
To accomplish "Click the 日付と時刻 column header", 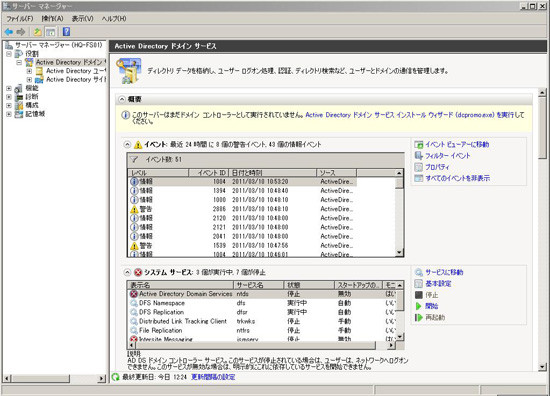I will pos(273,173).
